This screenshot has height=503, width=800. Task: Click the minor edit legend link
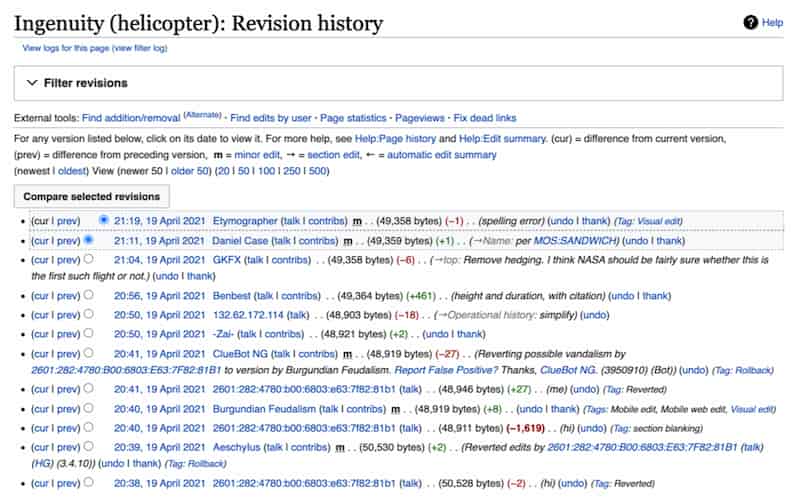[257, 155]
